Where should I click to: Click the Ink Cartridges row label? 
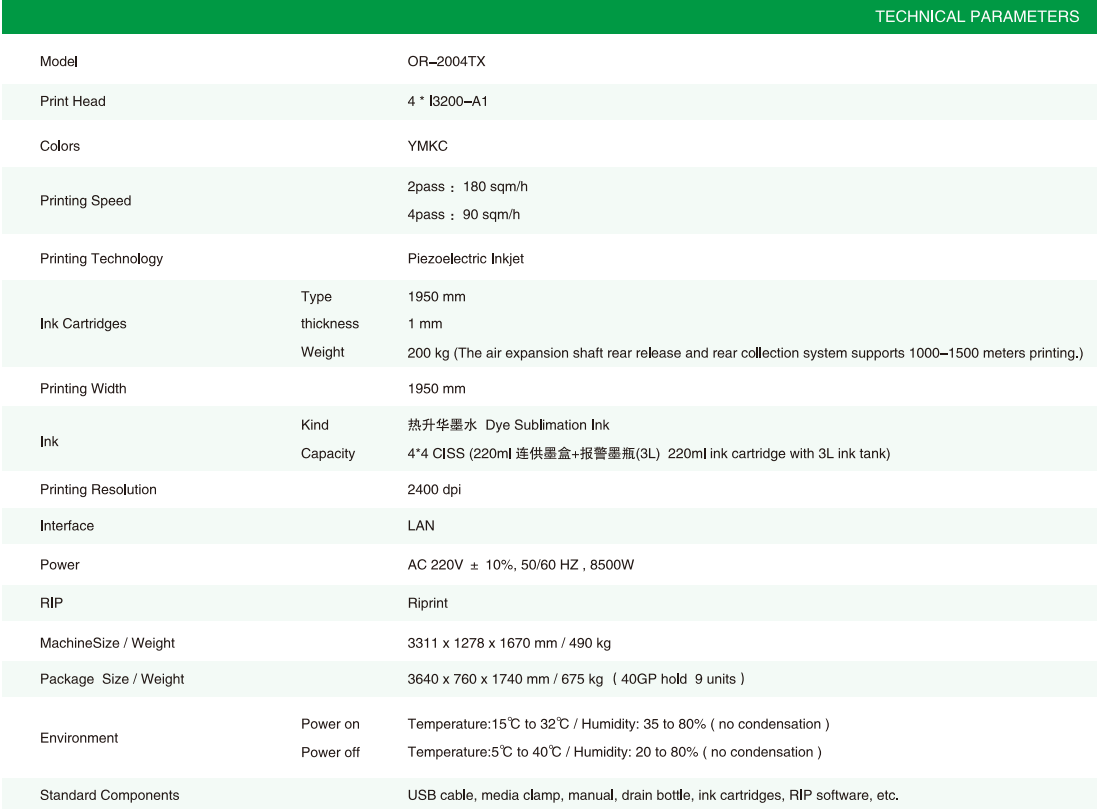(x=83, y=324)
